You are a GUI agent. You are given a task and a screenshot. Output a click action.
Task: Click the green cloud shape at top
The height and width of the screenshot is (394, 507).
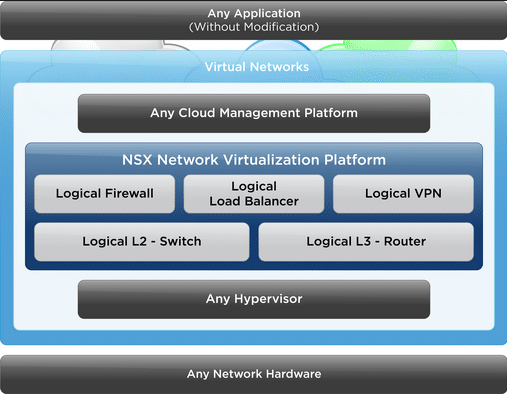[387, 45]
